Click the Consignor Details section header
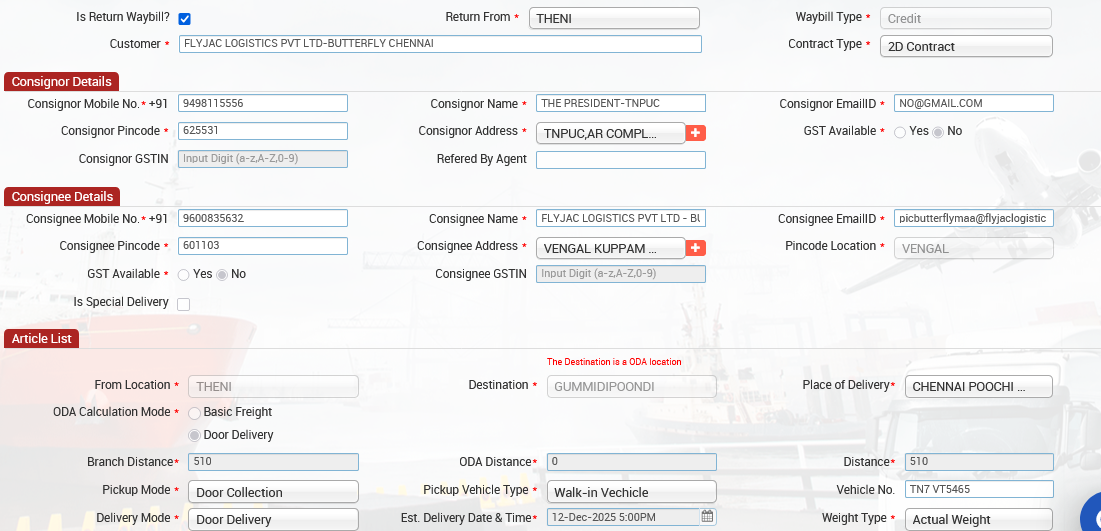The width and height of the screenshot is (1101, 531). coord(61,82)
